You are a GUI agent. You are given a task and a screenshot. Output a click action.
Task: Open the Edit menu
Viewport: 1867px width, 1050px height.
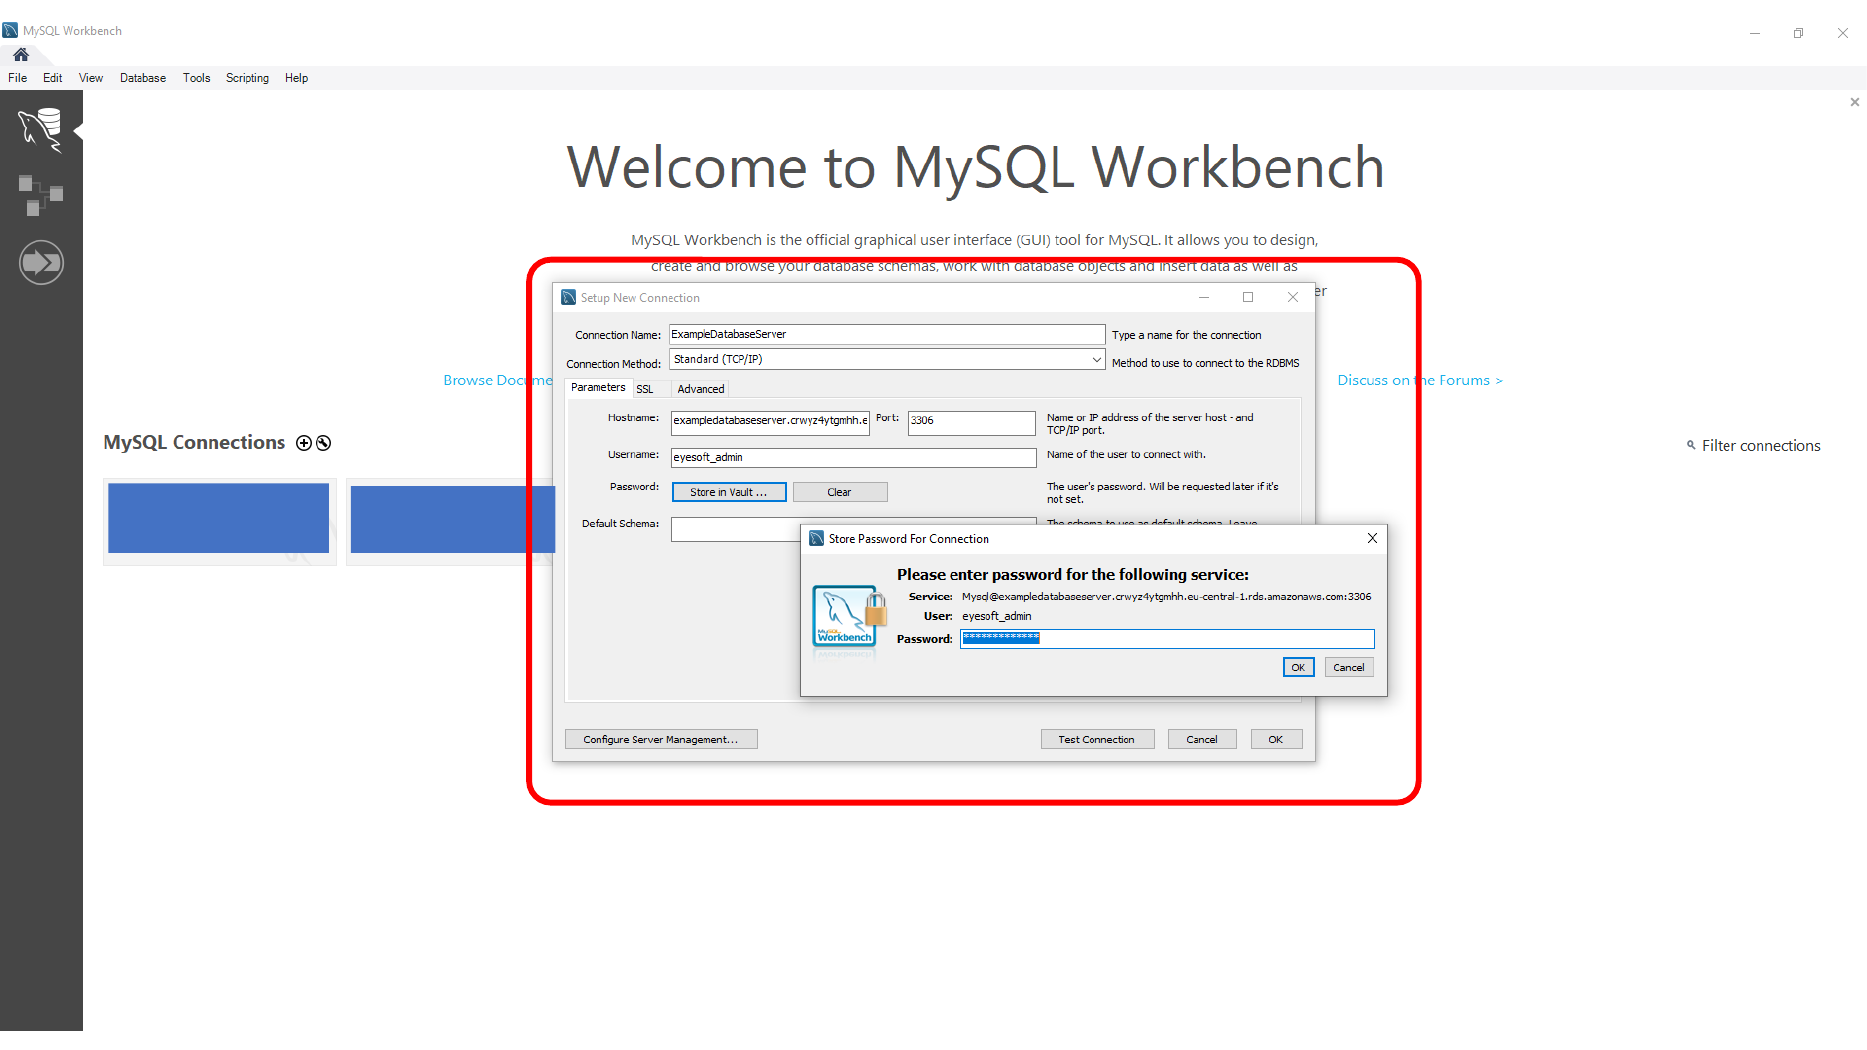coord(53,78)
